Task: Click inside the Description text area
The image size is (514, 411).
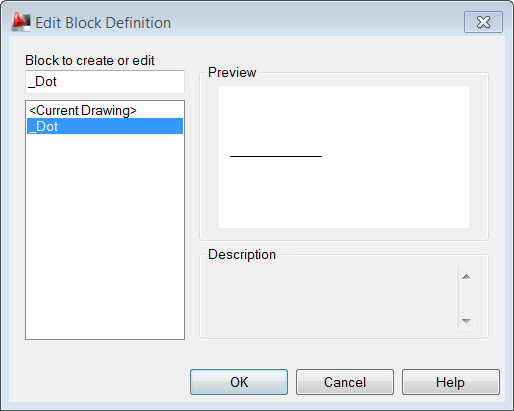Action: 329,299
